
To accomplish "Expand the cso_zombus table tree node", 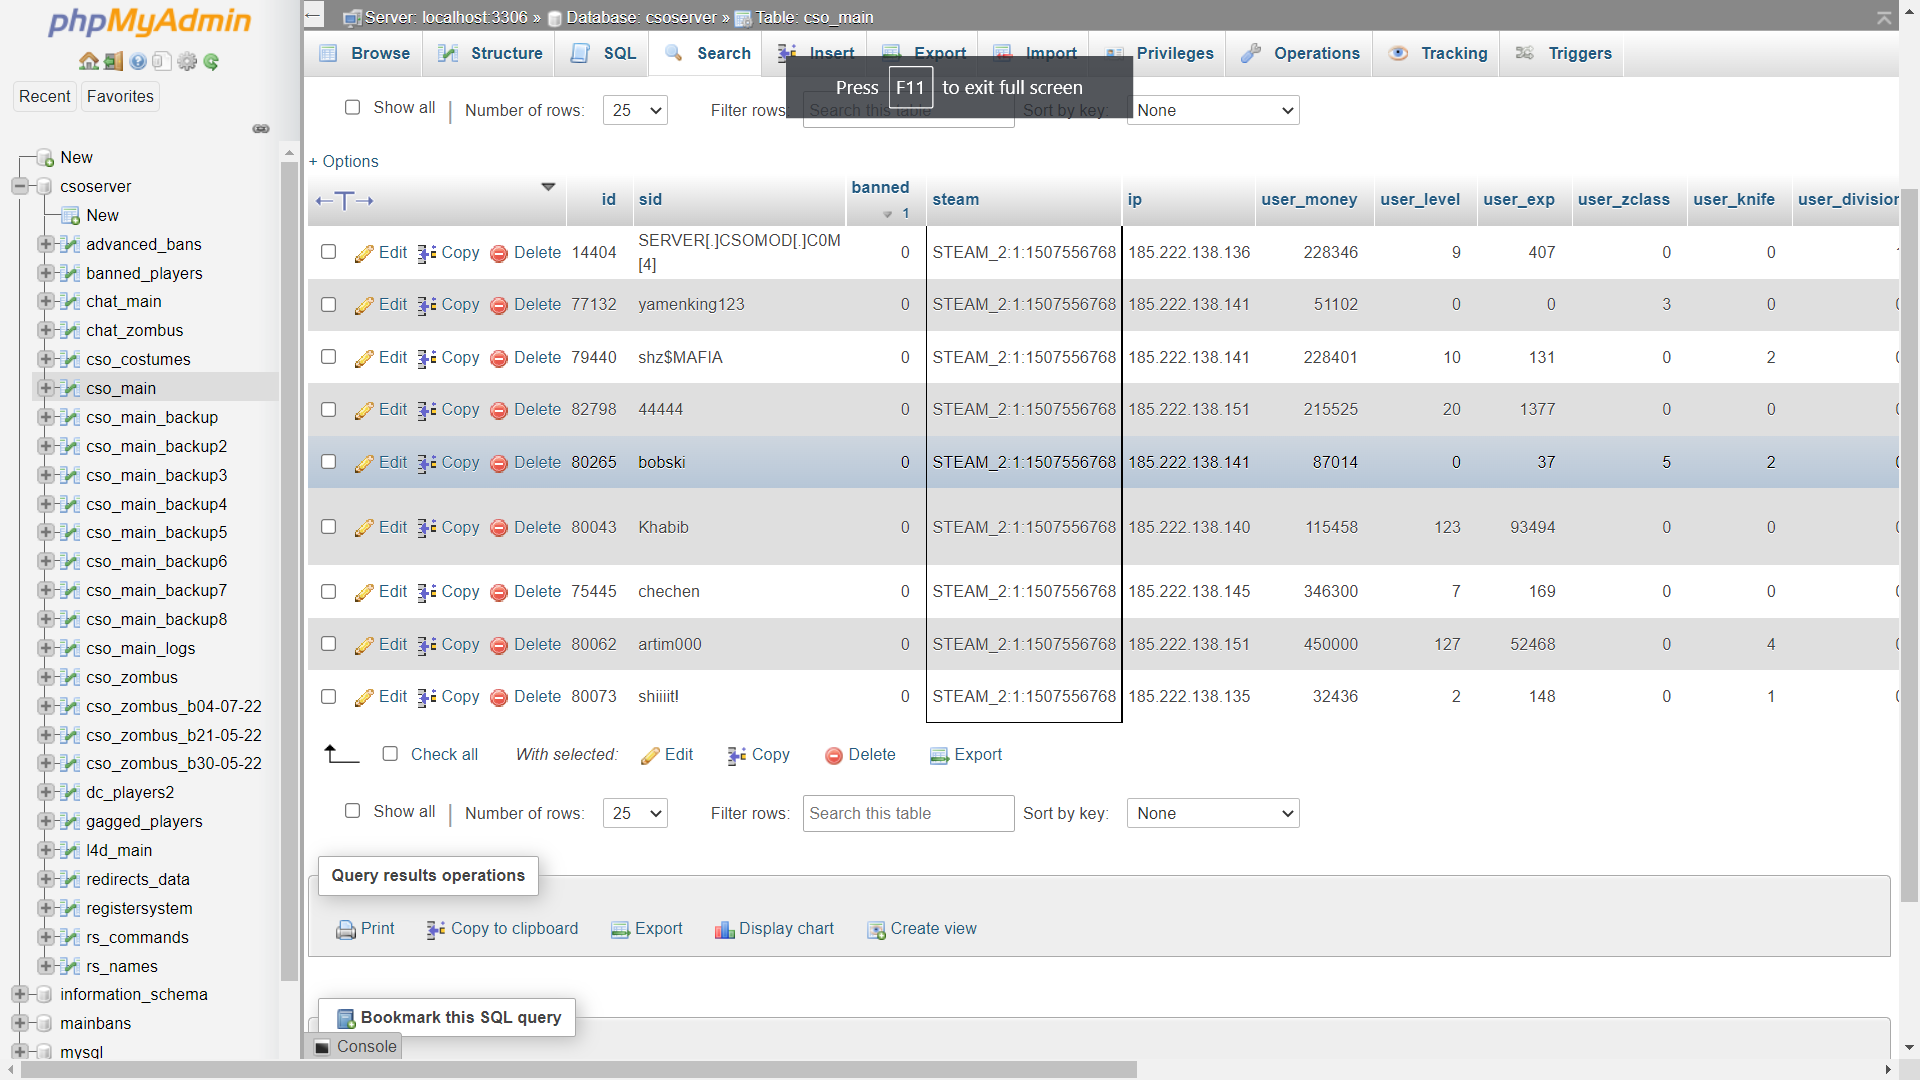I will [46, 677].
